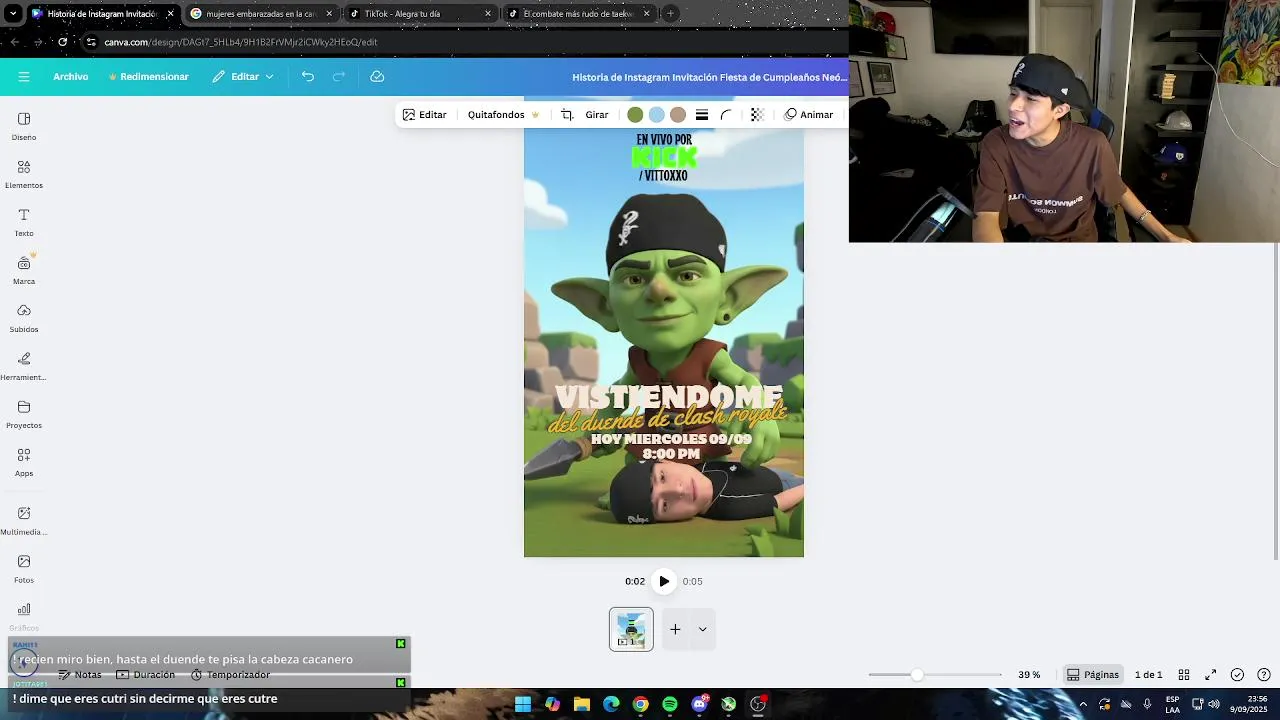The height and width of the screenshot is (720, 1280).
Task: Open the Elementos panel
Action: pyautogui.click(x=24, y=174)
